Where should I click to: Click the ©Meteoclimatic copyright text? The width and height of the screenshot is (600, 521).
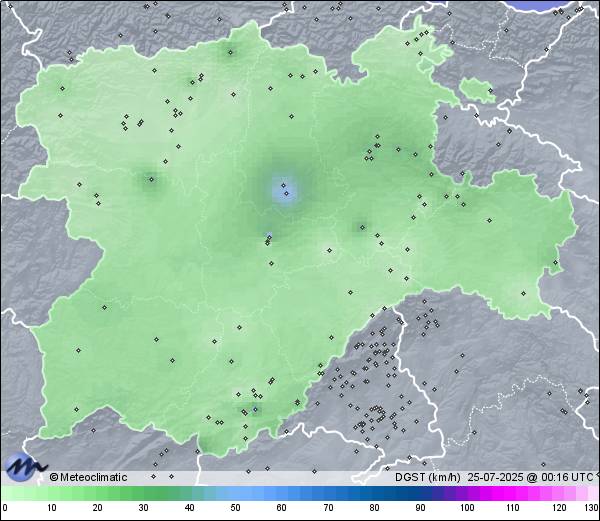pyautogui.click(x=88, y=477)
